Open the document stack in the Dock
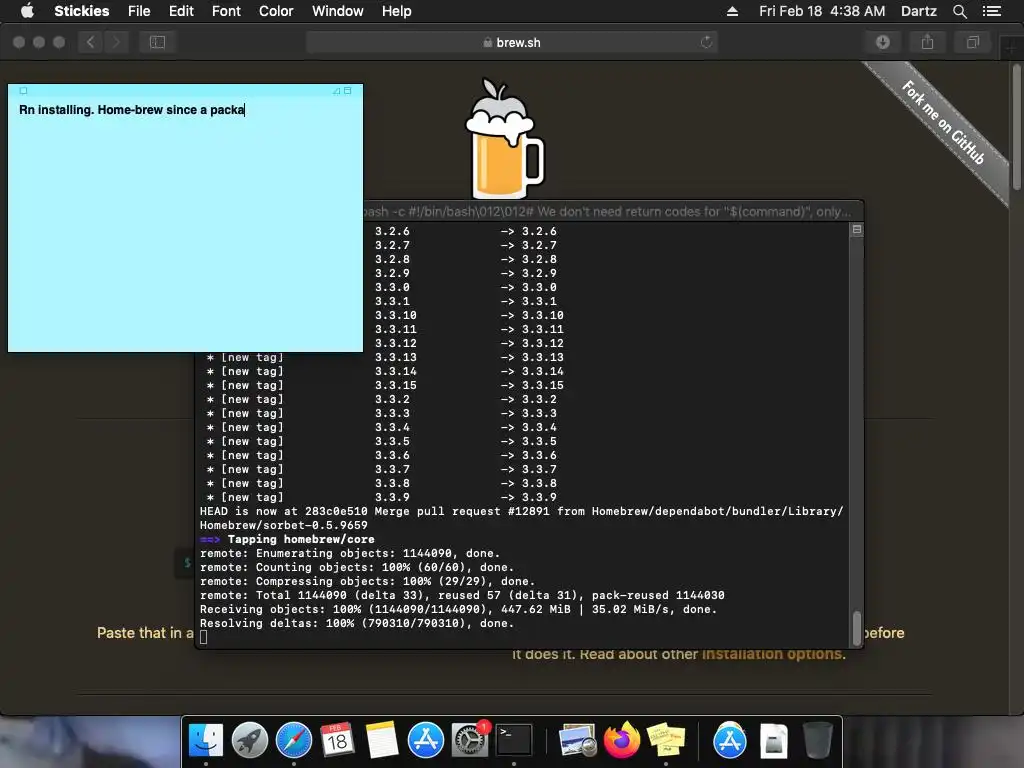Screen dimensions: 1024x768 click(x=774, y=741)
